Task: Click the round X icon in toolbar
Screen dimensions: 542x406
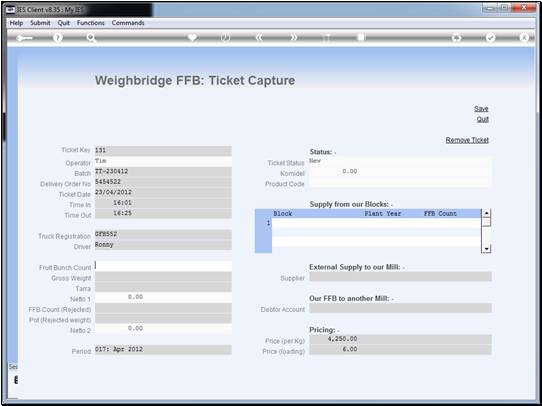Action: pos(524,38)
